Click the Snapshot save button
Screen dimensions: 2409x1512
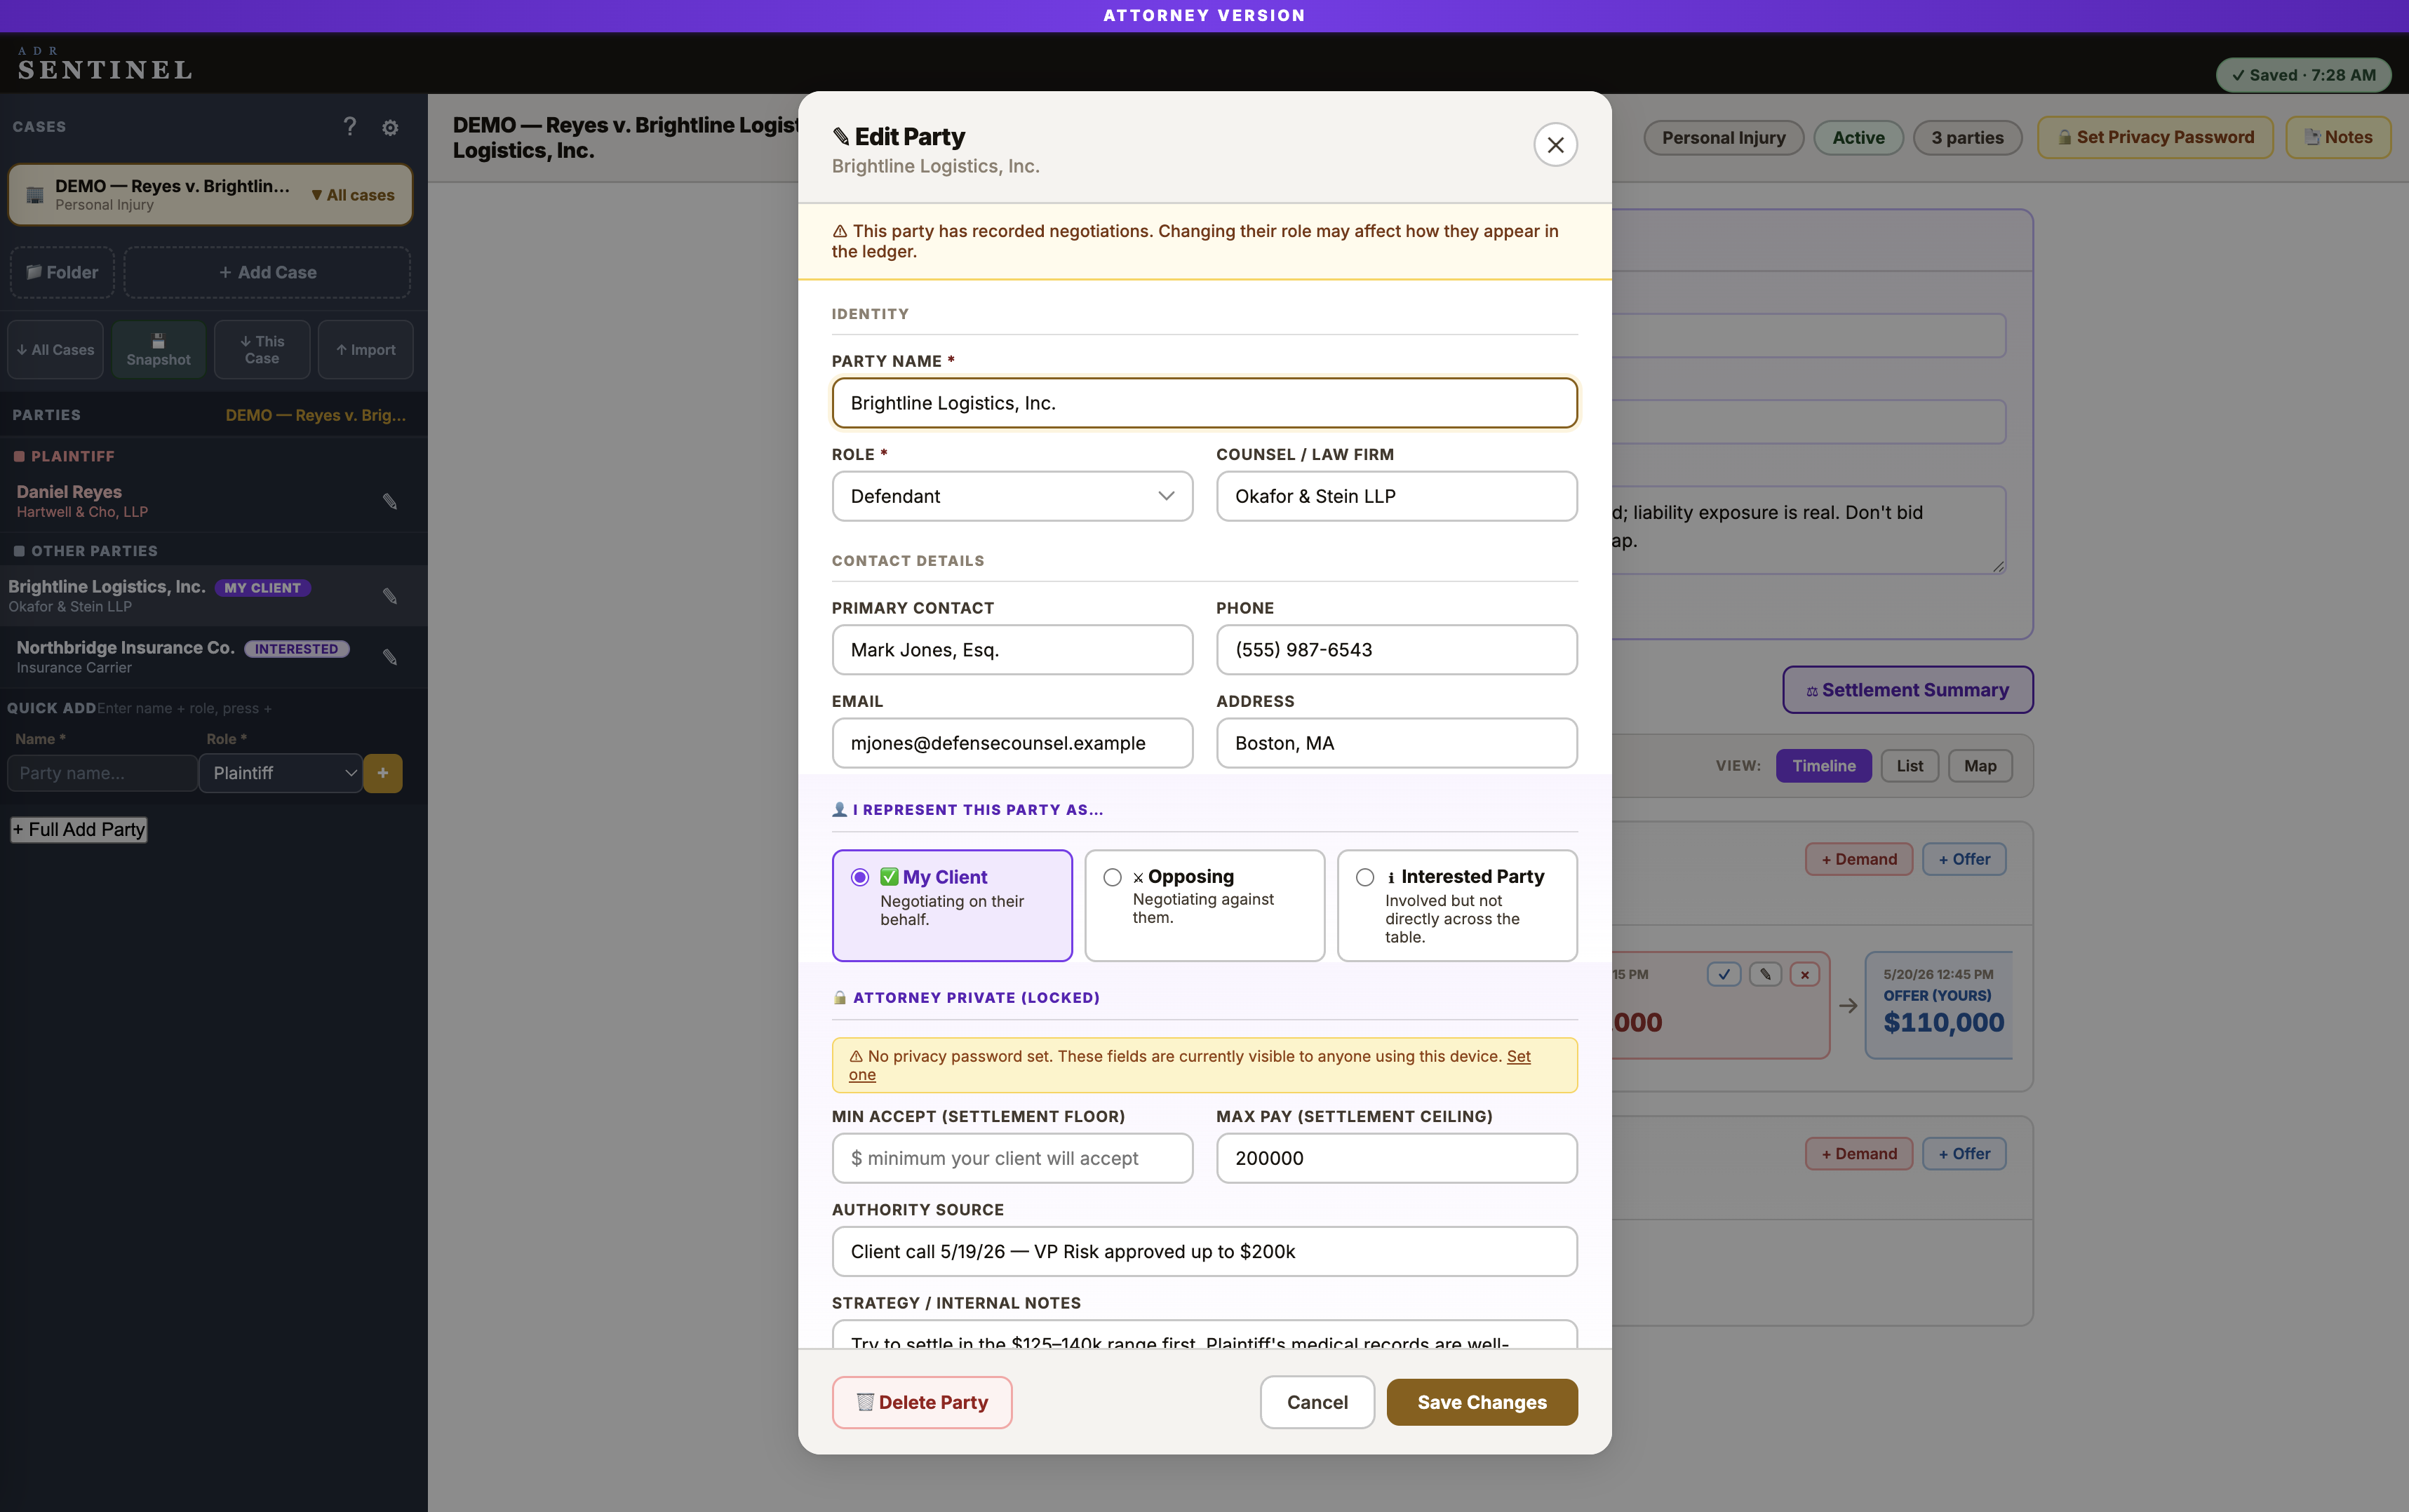tap(158, 350)
